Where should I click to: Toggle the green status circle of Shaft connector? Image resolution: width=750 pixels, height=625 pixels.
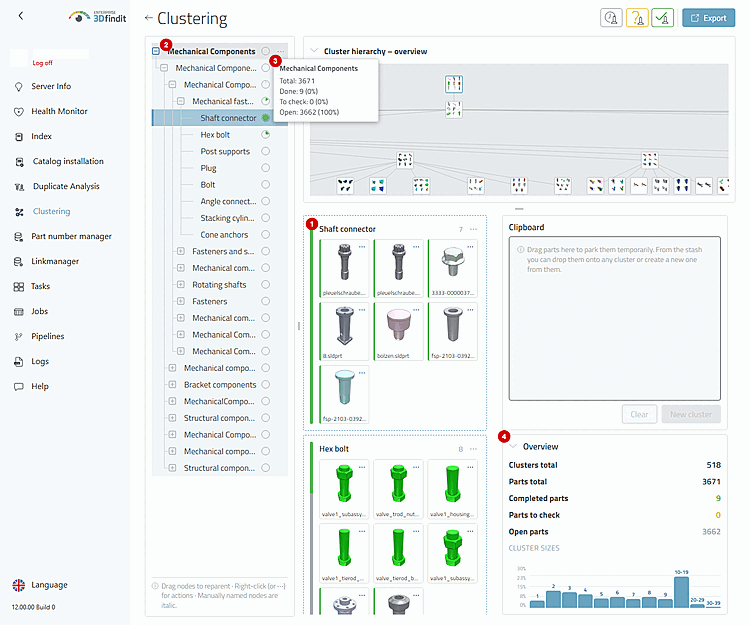coord(265,118)
